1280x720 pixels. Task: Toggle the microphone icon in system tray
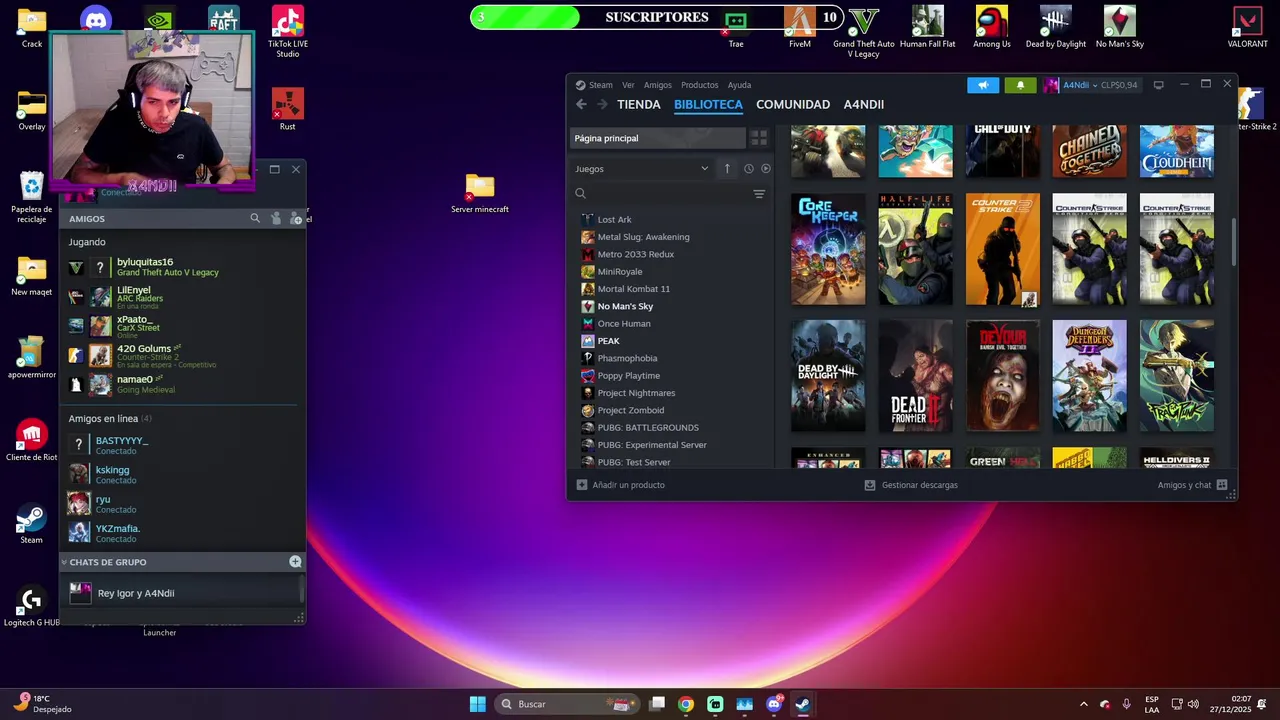(x=1127, y=704)
